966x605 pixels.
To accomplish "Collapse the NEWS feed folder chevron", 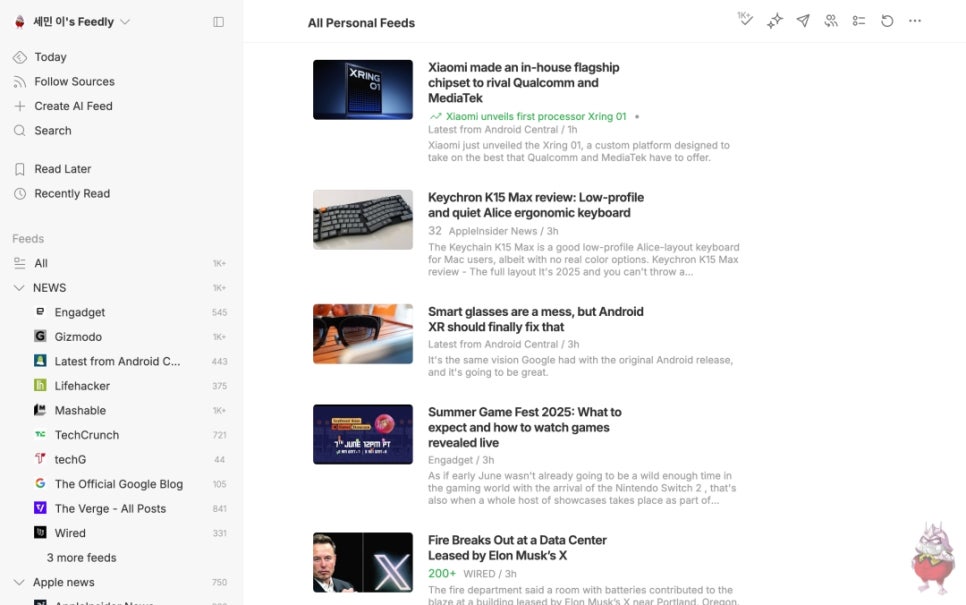I will (19, 288).
